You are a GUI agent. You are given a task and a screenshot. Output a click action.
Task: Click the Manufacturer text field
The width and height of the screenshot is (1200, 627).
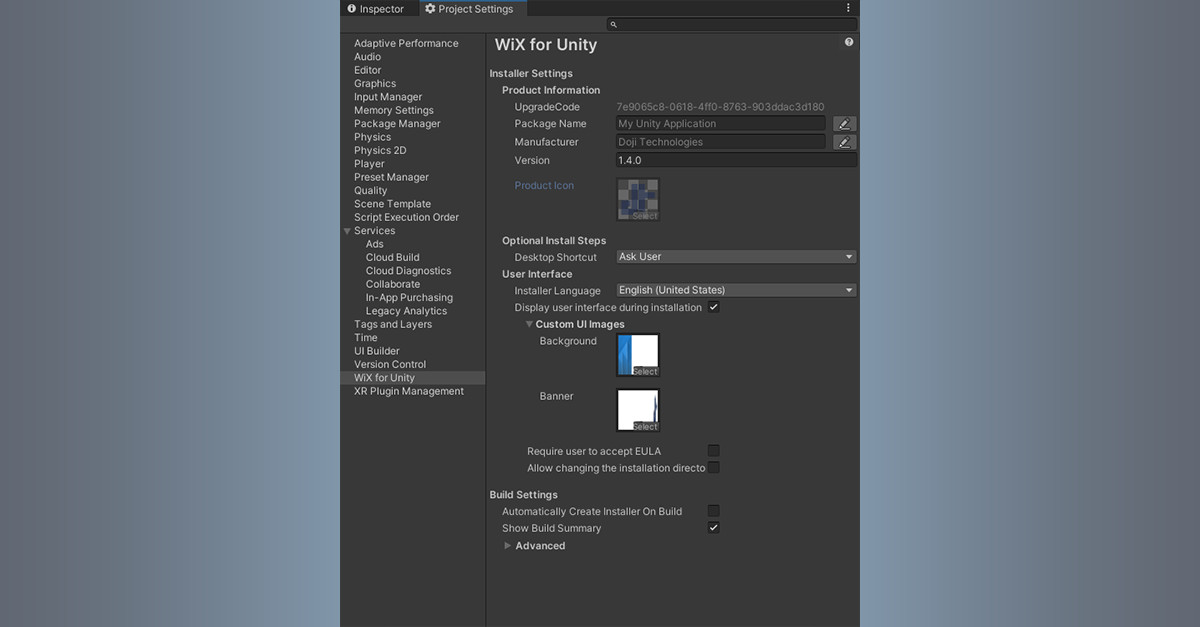720,142
